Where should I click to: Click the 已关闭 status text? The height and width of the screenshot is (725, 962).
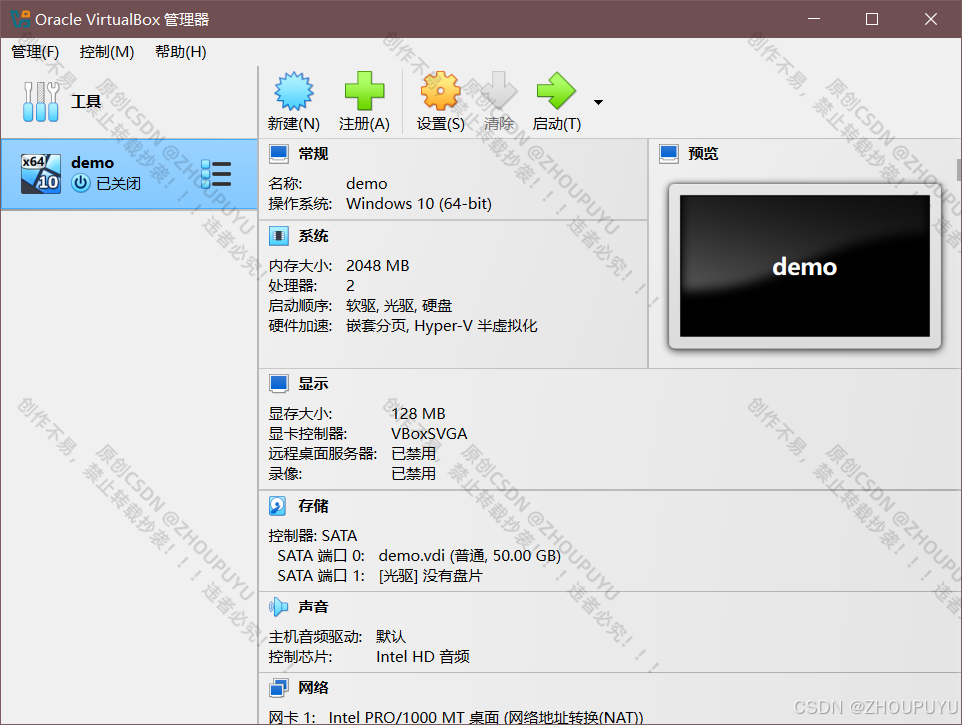(x=118, y=183)
